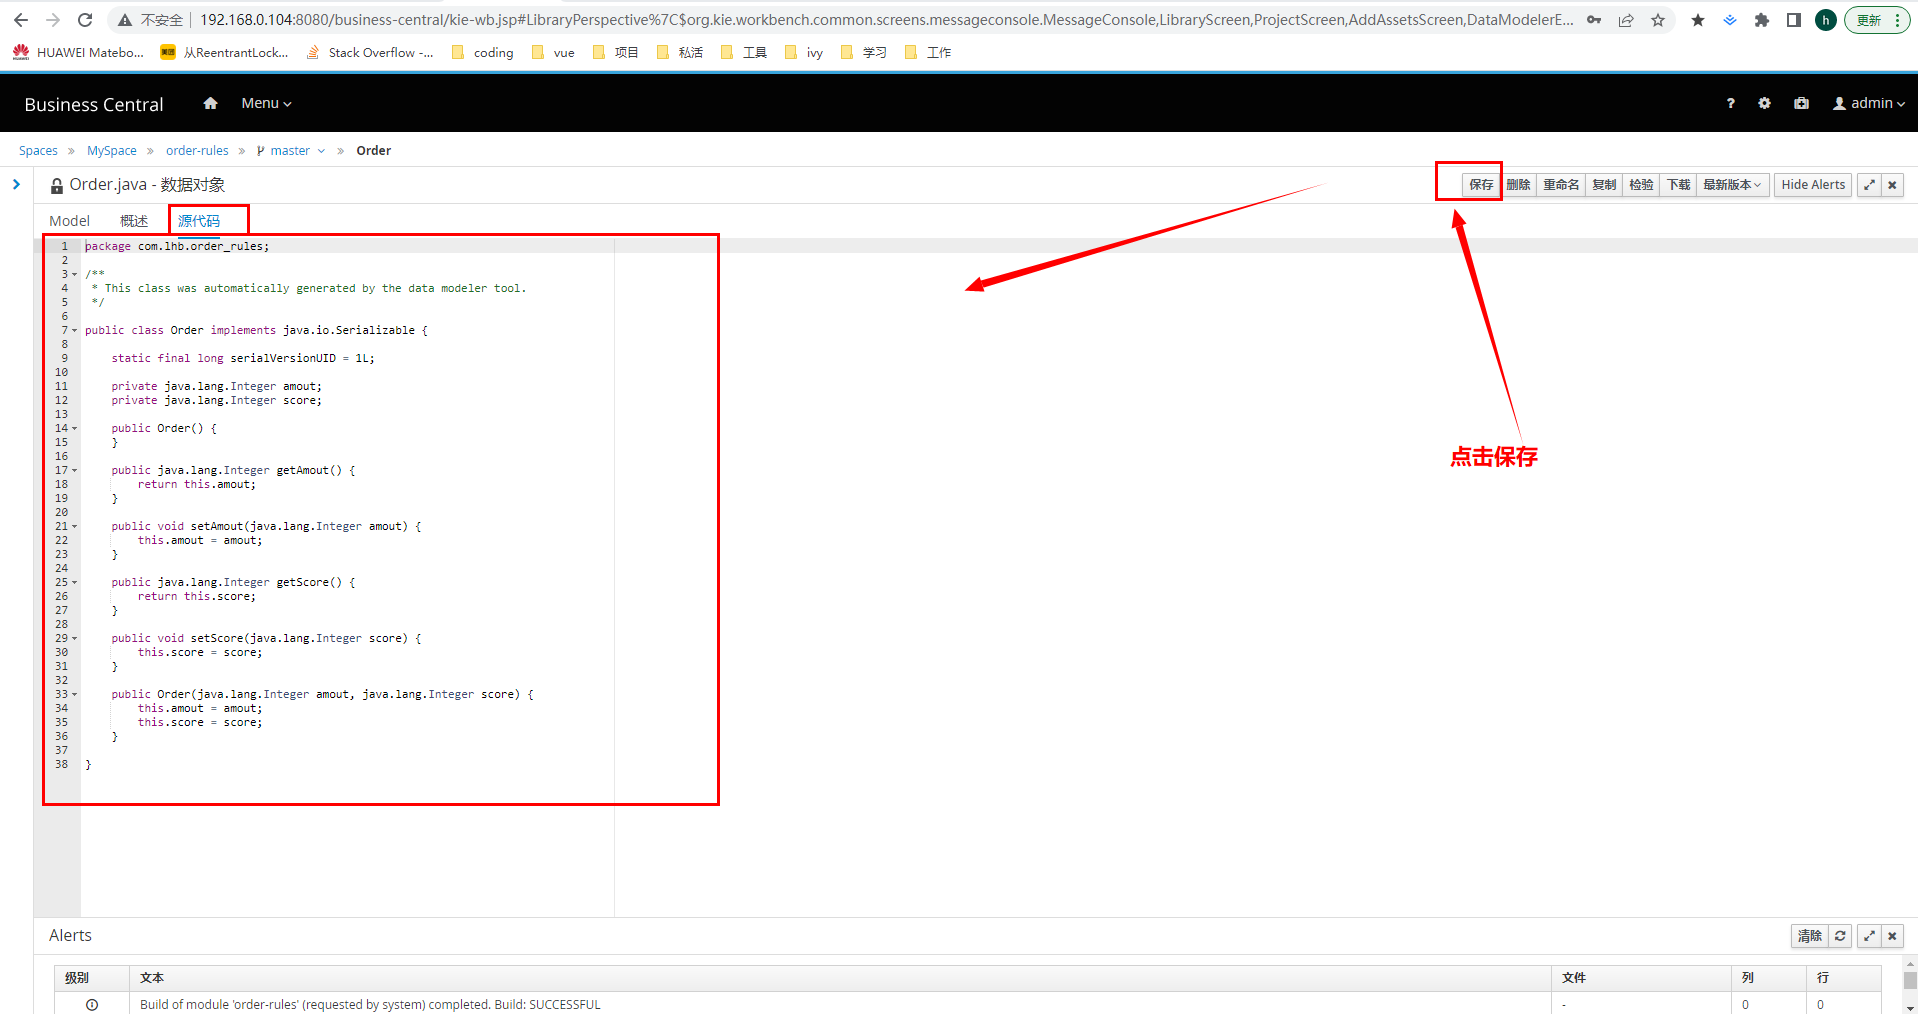Open the admin user dropdown

(1868, 103)
